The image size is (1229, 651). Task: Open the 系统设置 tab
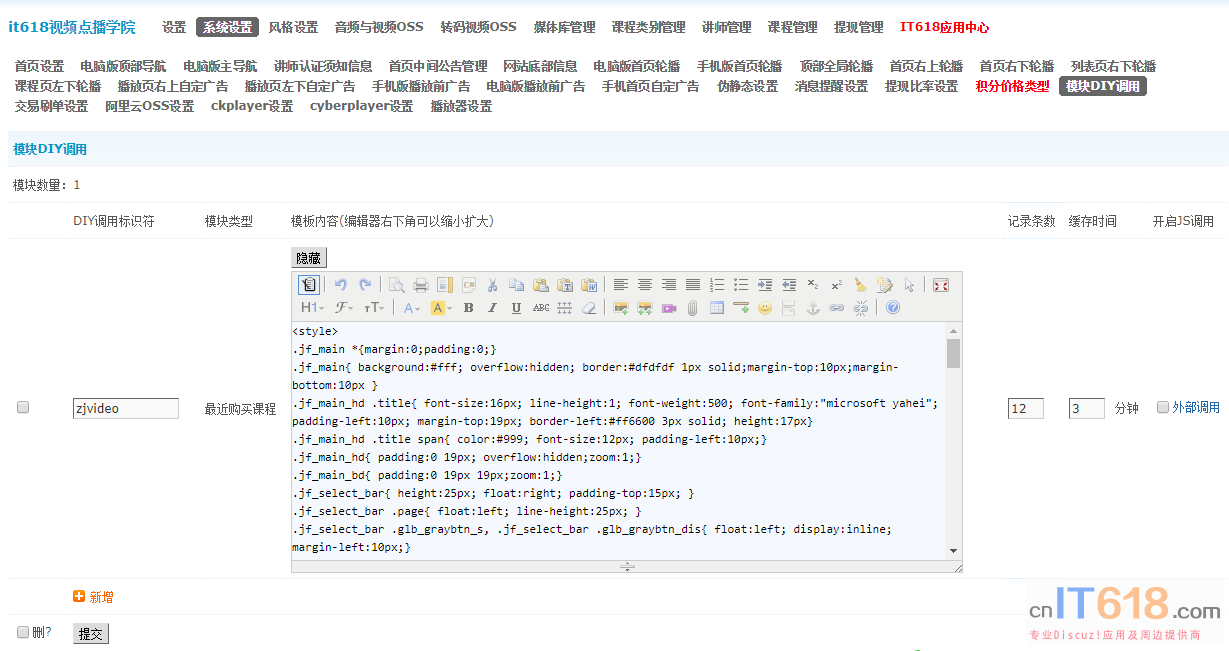(227, 27)
